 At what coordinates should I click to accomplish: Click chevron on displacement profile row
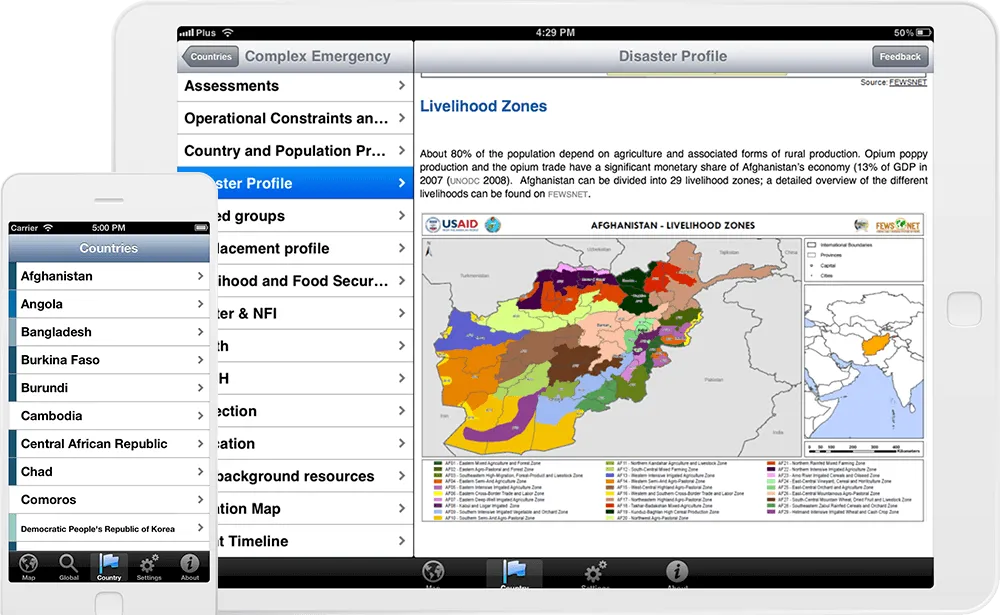[x=402, y=248]
